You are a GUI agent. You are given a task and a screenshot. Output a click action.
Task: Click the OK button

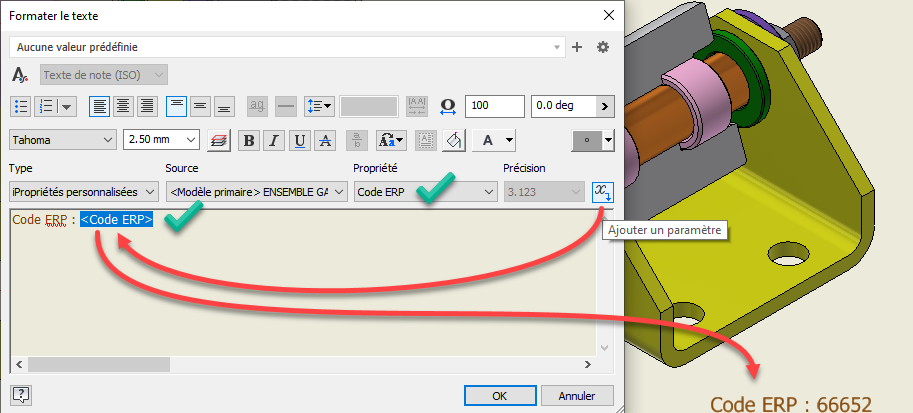(500, 395)
